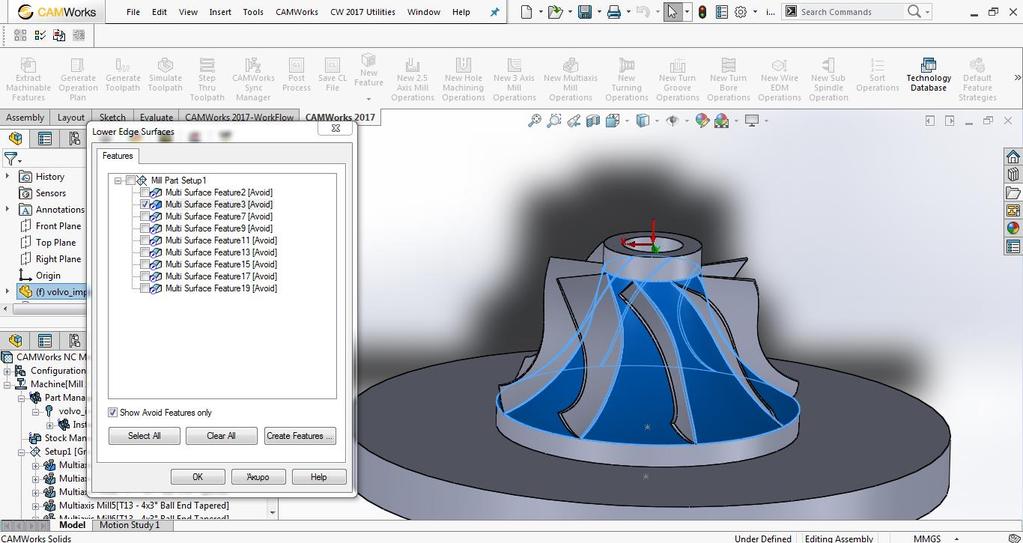The width and height of the screenshot is (1023, 543).
Task: Select the PropertyManager tab icon
Action: coord(45,138)
